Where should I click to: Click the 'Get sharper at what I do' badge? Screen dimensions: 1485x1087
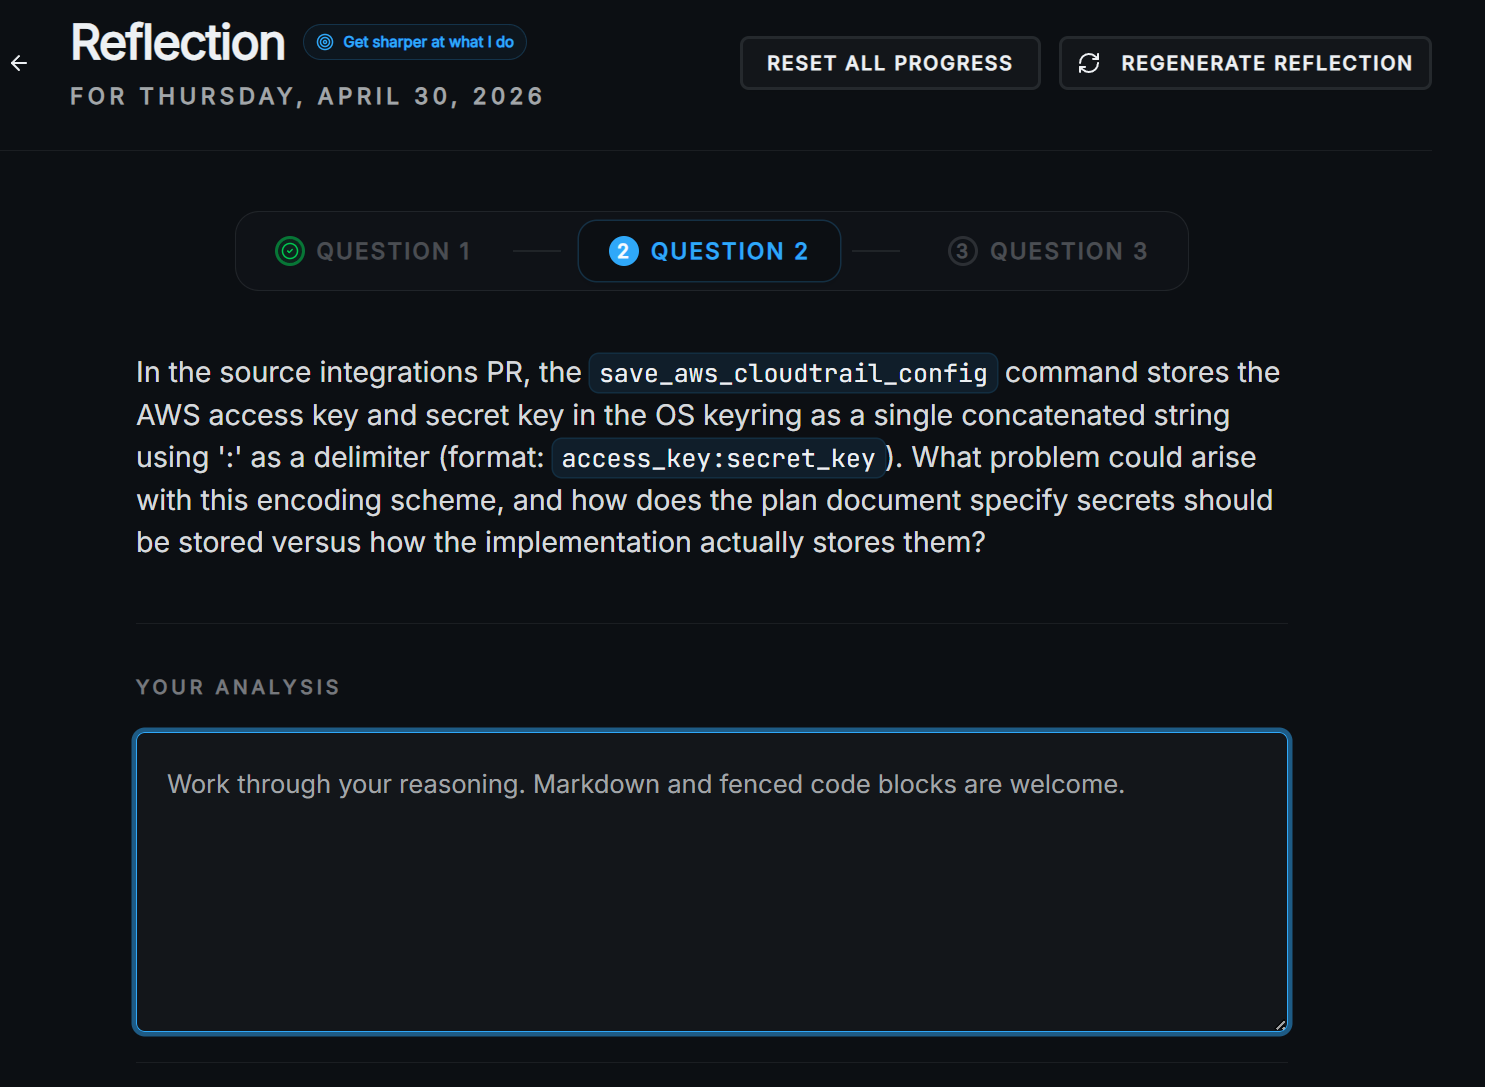pyautogui.click(x=415, y=42)
